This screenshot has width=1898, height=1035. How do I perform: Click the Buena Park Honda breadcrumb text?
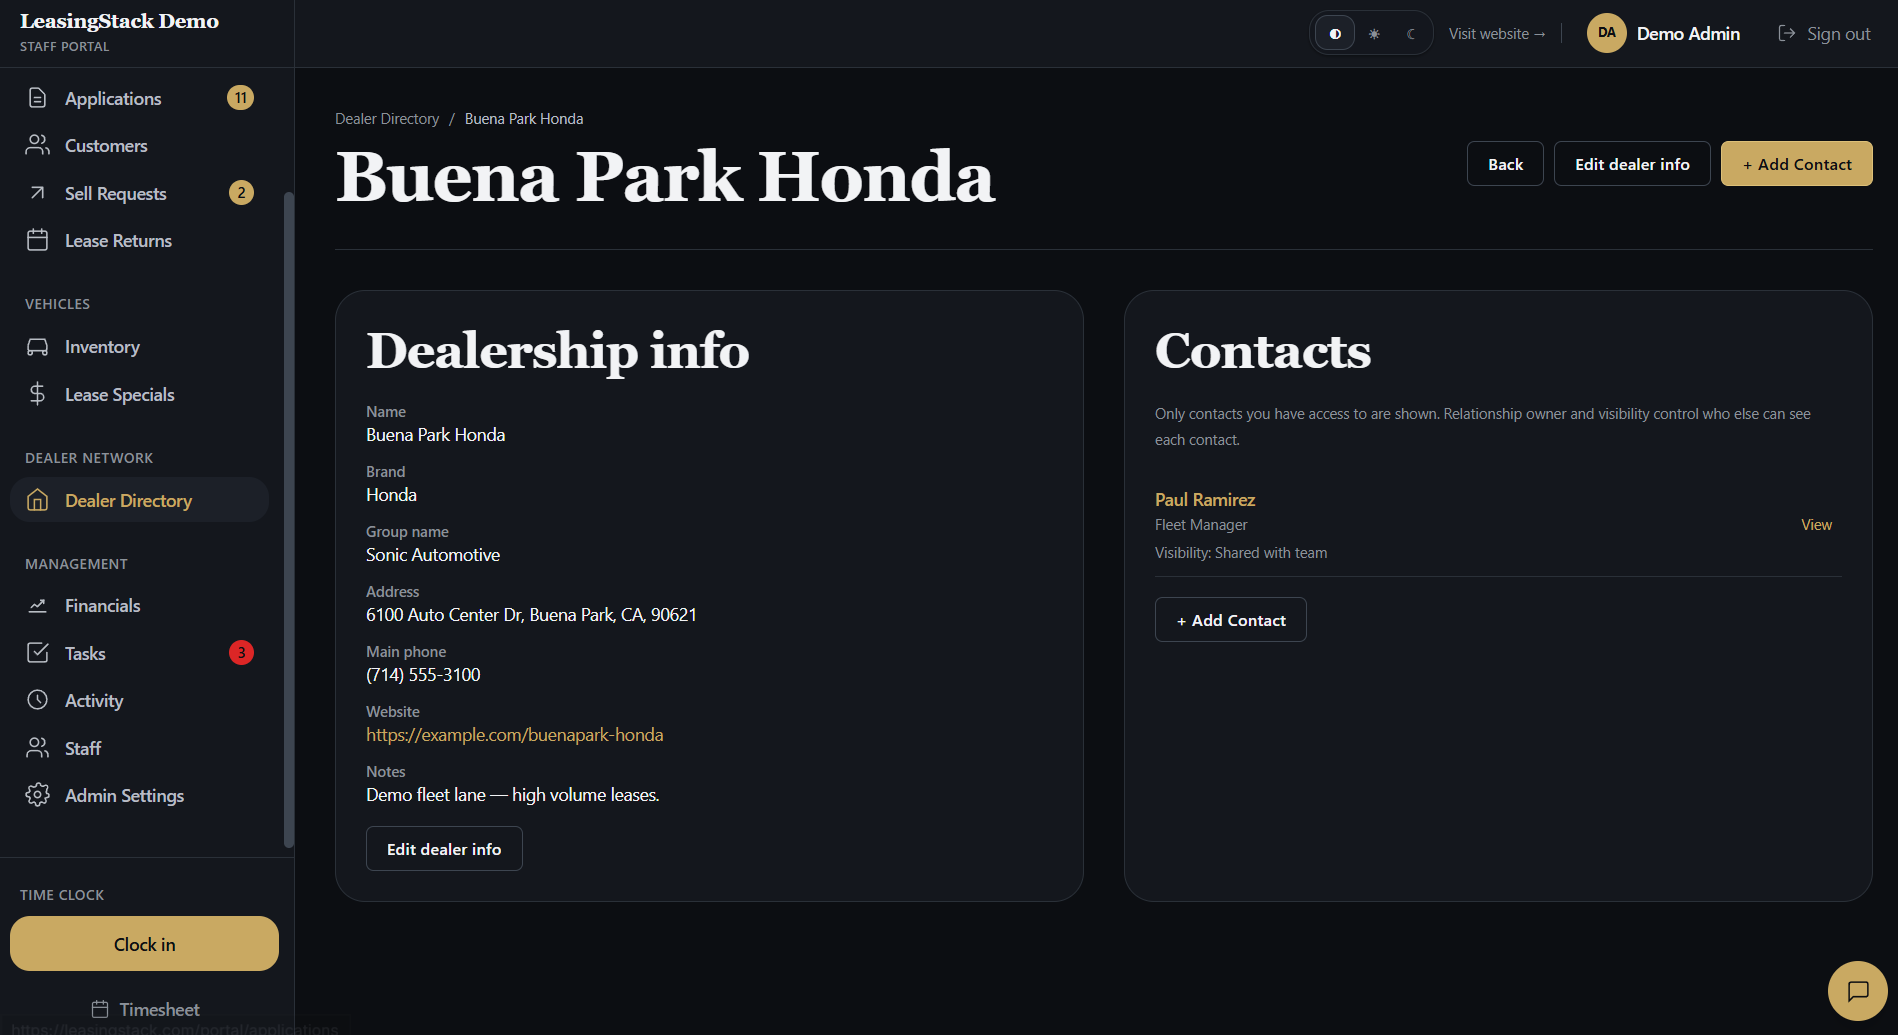[524, 118]
